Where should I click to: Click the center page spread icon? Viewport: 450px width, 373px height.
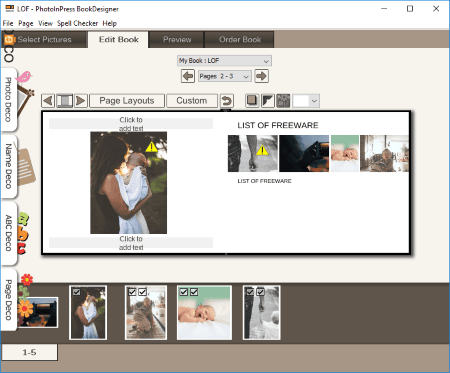click(x=65, y=101)
